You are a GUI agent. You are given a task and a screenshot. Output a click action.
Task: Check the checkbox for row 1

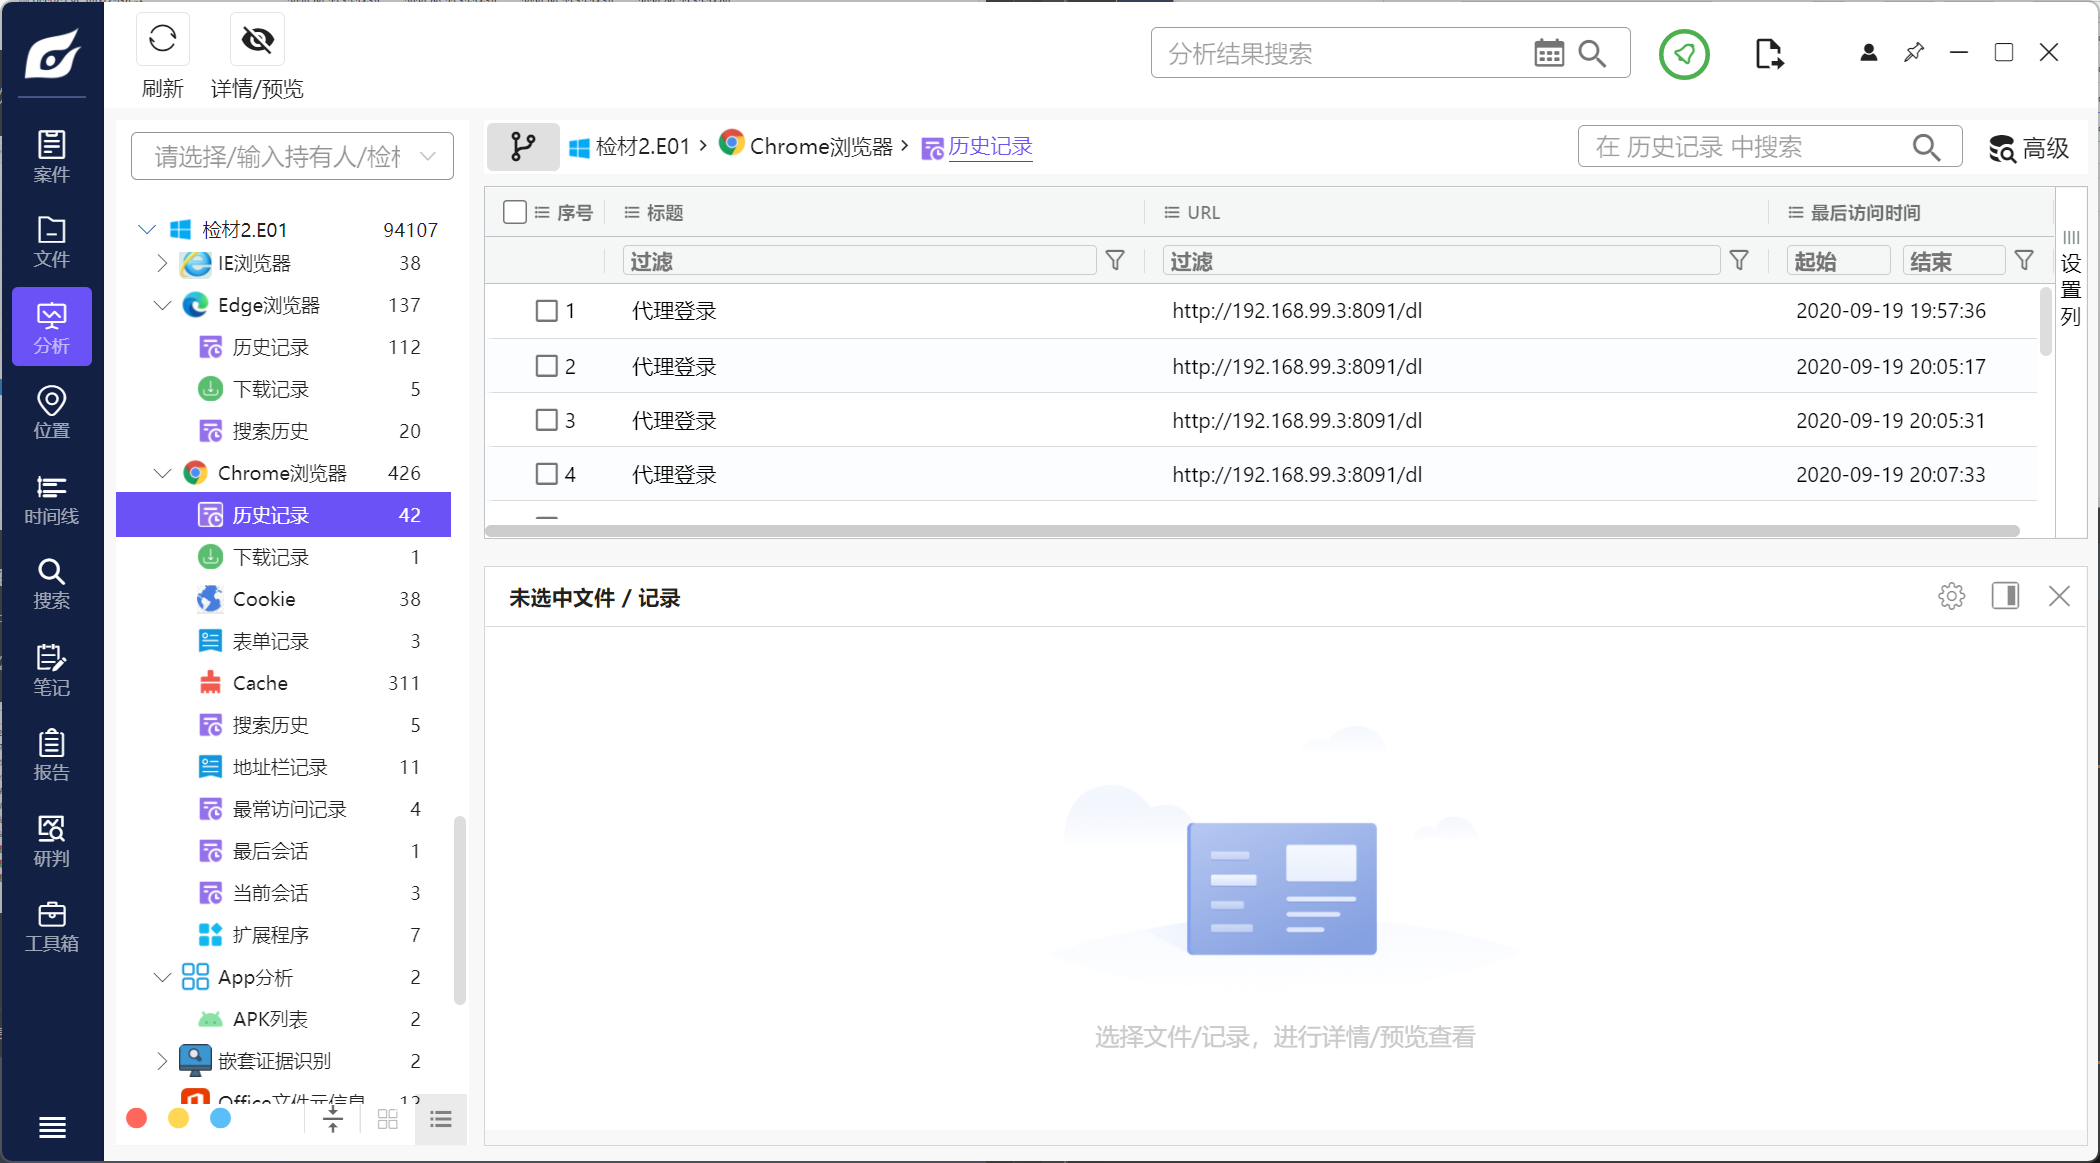coord(546,311)
